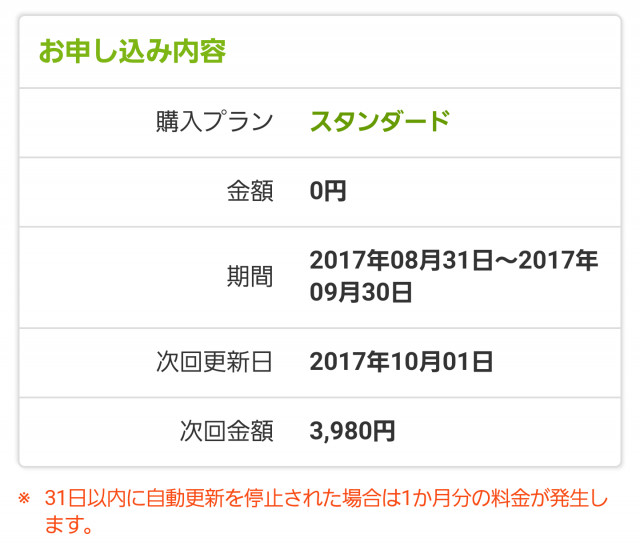640x554 pixels.
Task: Select the 2017年10月01日 renewal date
Action: pos(402,362)
